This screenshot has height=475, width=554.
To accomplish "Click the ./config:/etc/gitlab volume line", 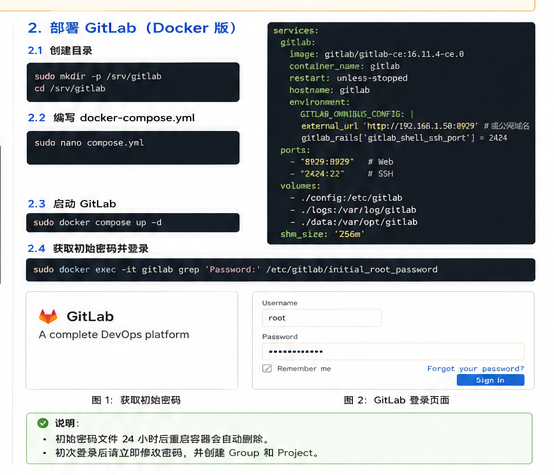I will point(346,198).
